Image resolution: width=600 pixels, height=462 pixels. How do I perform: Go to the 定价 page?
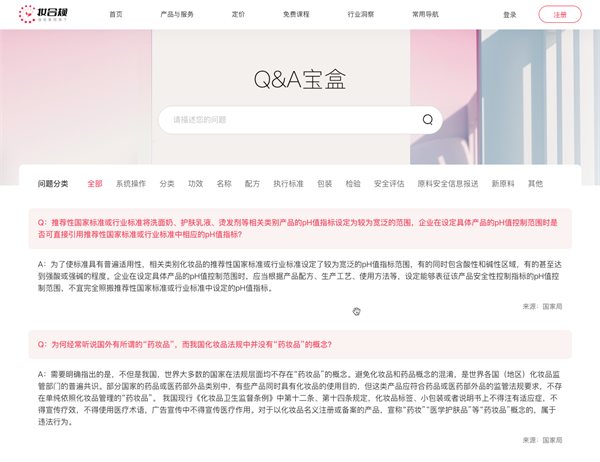point(238,15)
